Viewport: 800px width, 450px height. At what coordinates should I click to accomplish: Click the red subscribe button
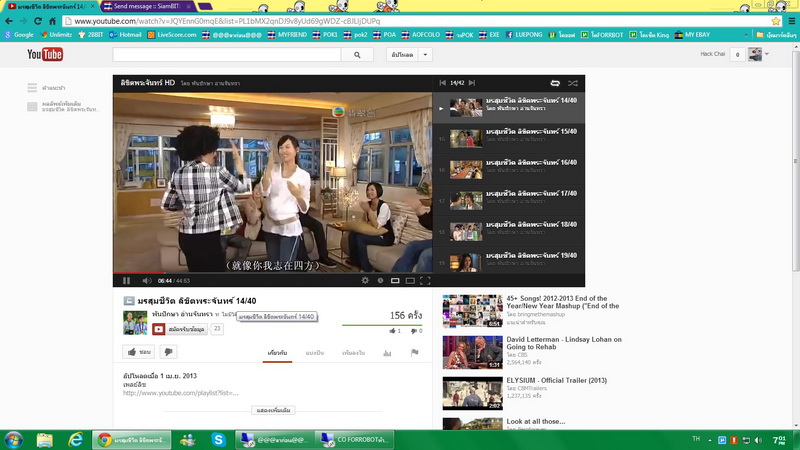[180, 329]
